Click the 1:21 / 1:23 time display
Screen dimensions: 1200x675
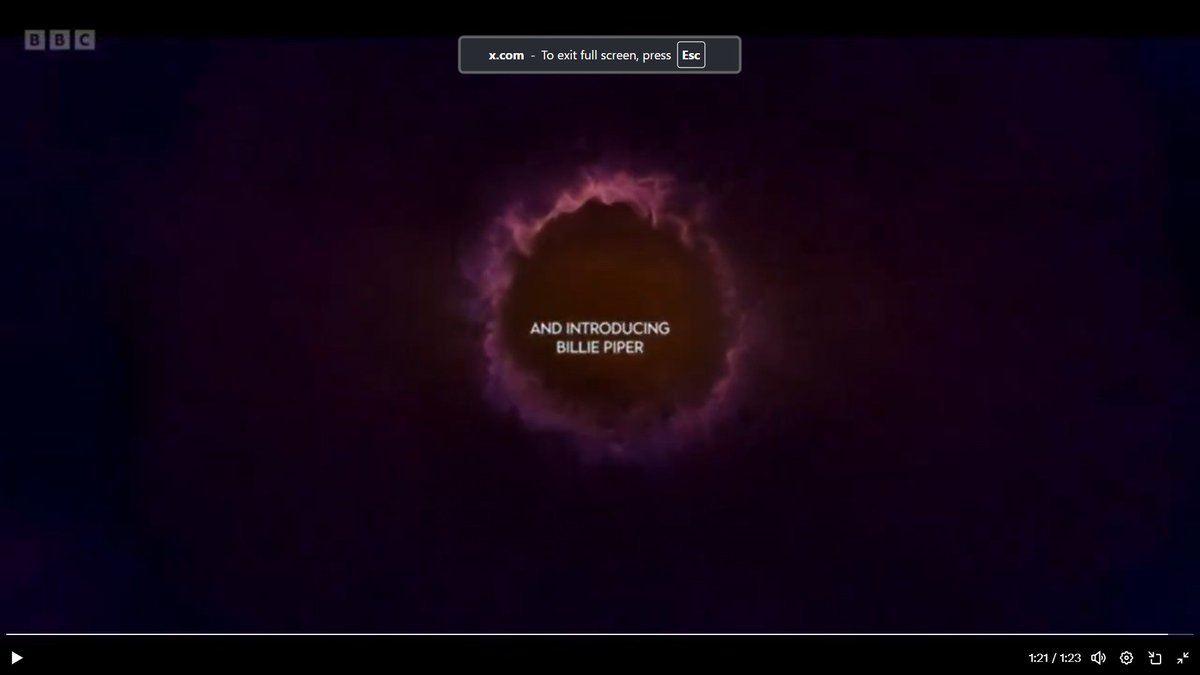point(1055,658)
